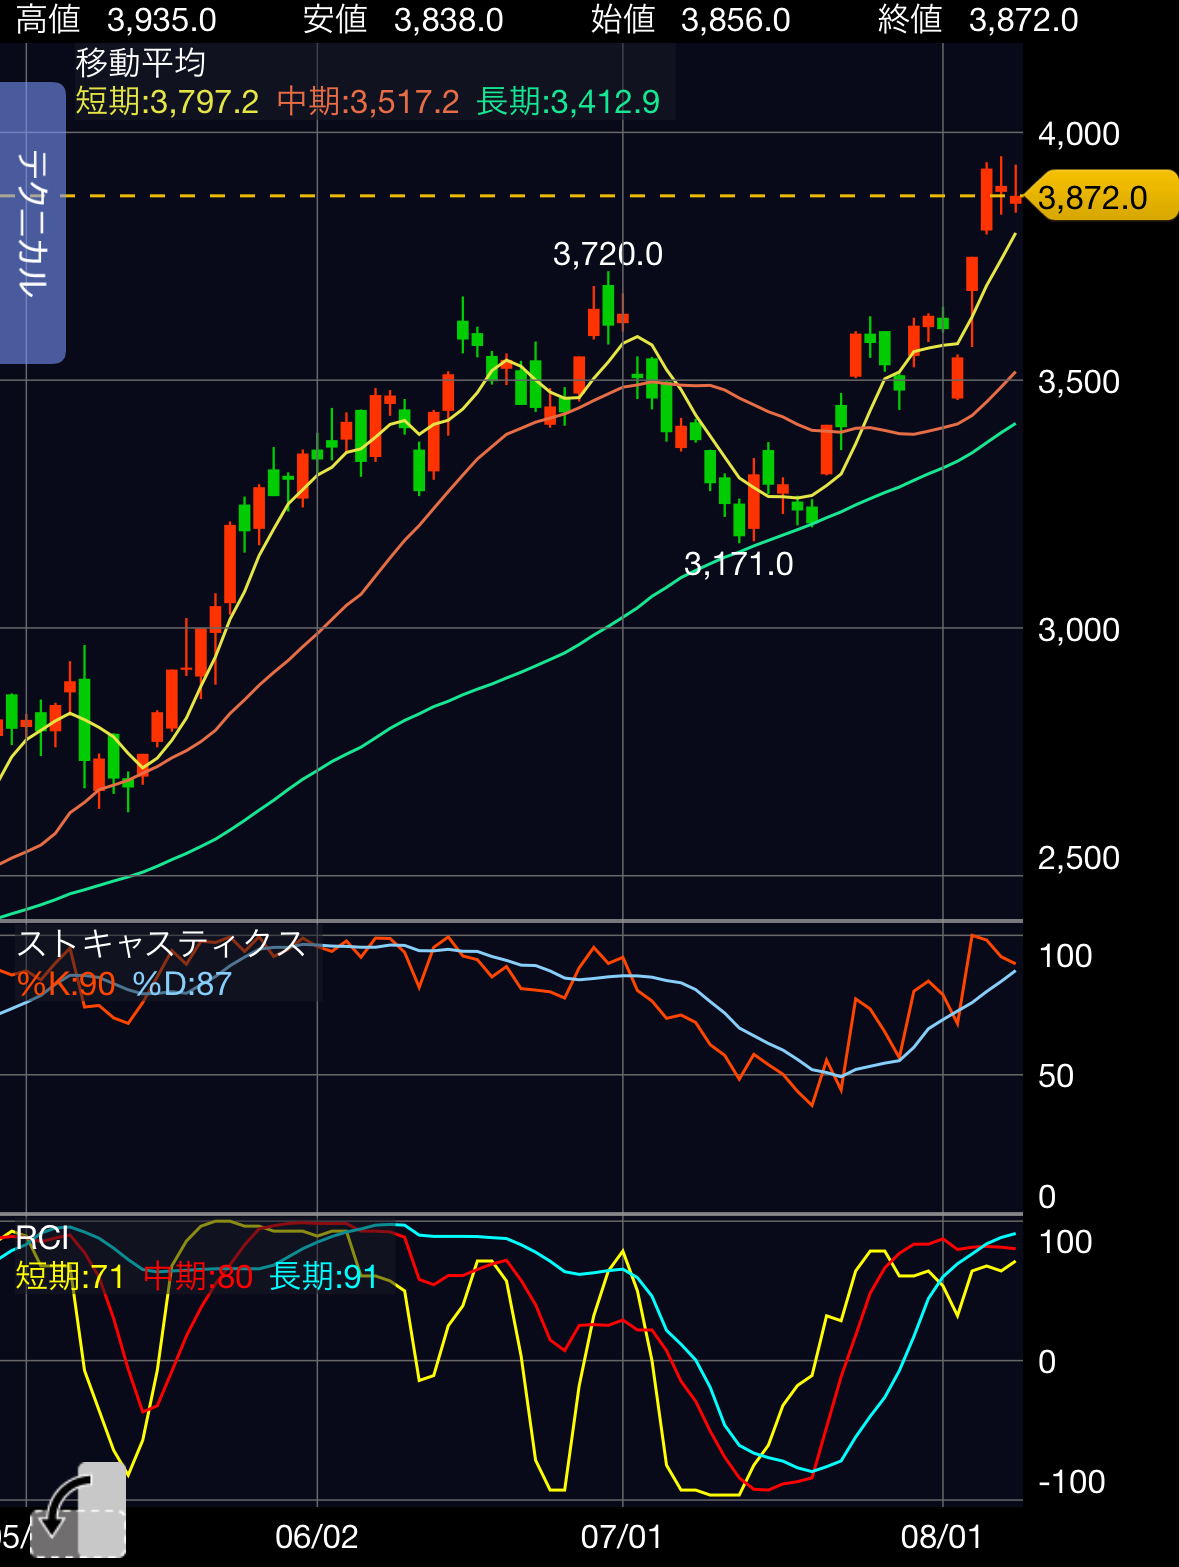Viewport: 1179px width, 1567px height.
Task: Tap the RCI 長期:91 cyan value
Action: pos(324,1277)
